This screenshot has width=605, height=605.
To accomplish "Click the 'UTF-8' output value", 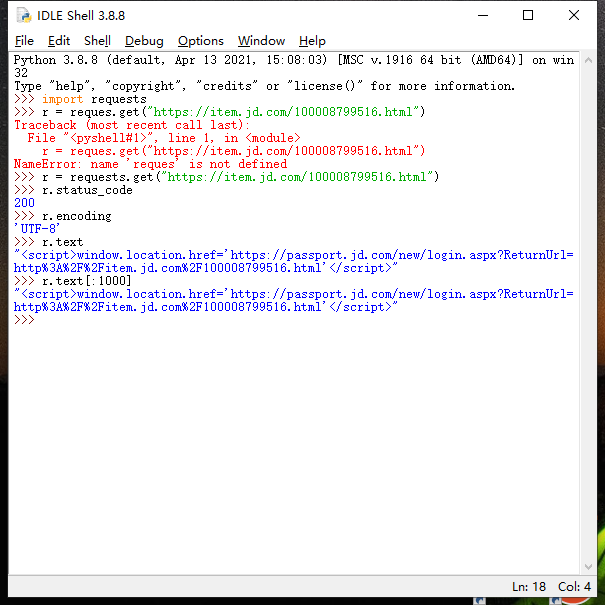I will click(37, 229).
